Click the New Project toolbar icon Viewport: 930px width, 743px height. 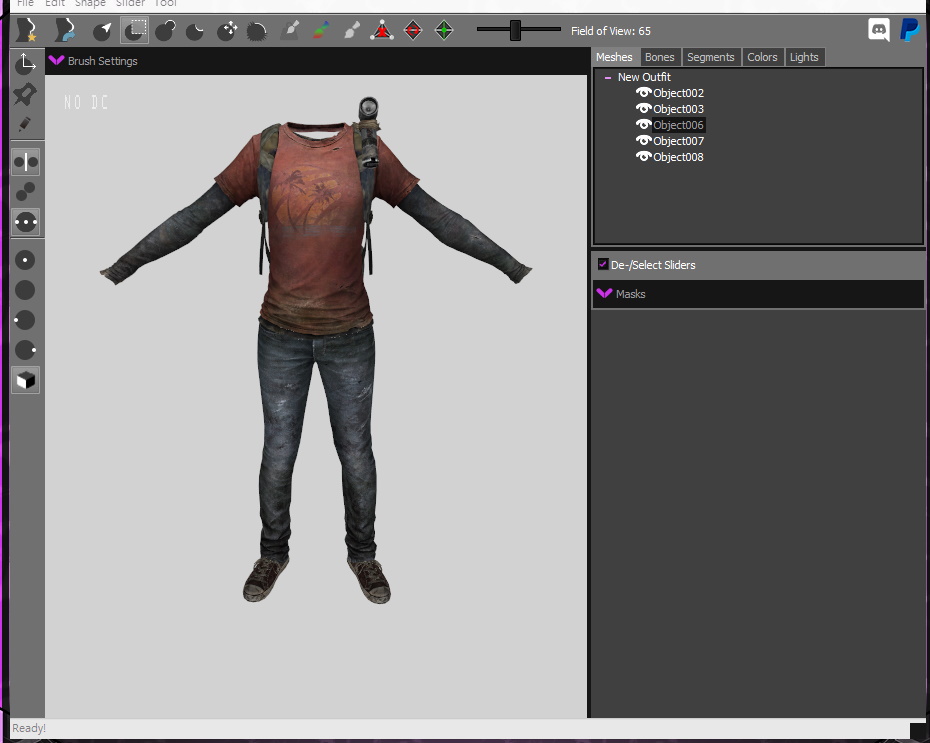click(x=26, y=30)
